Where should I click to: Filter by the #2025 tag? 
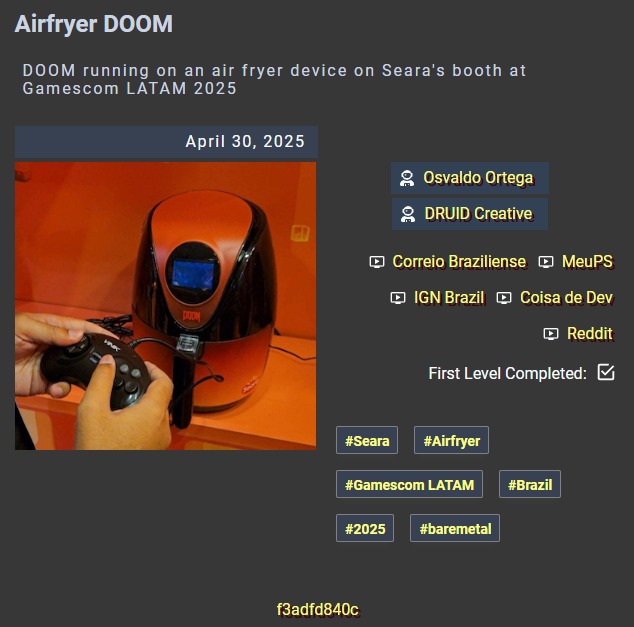(365, 528)
